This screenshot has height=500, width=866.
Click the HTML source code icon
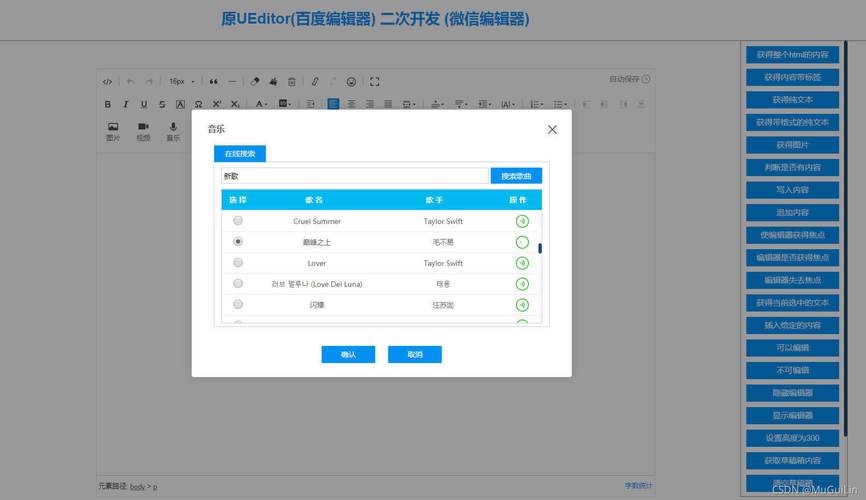(x=107, y=82)
